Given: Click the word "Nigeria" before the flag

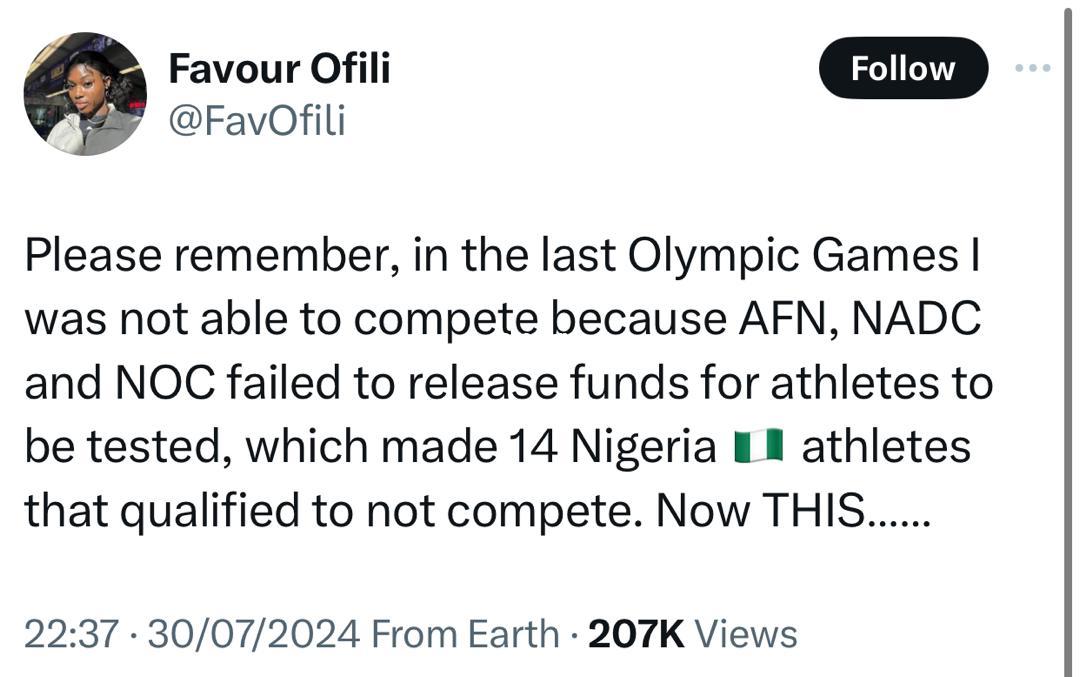Looking at the screenshot, I should tap(643, 447).
